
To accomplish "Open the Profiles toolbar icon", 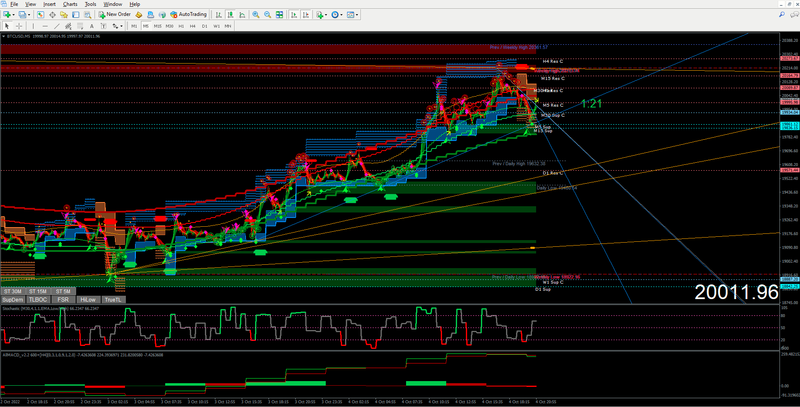I will tap(22, 15).
